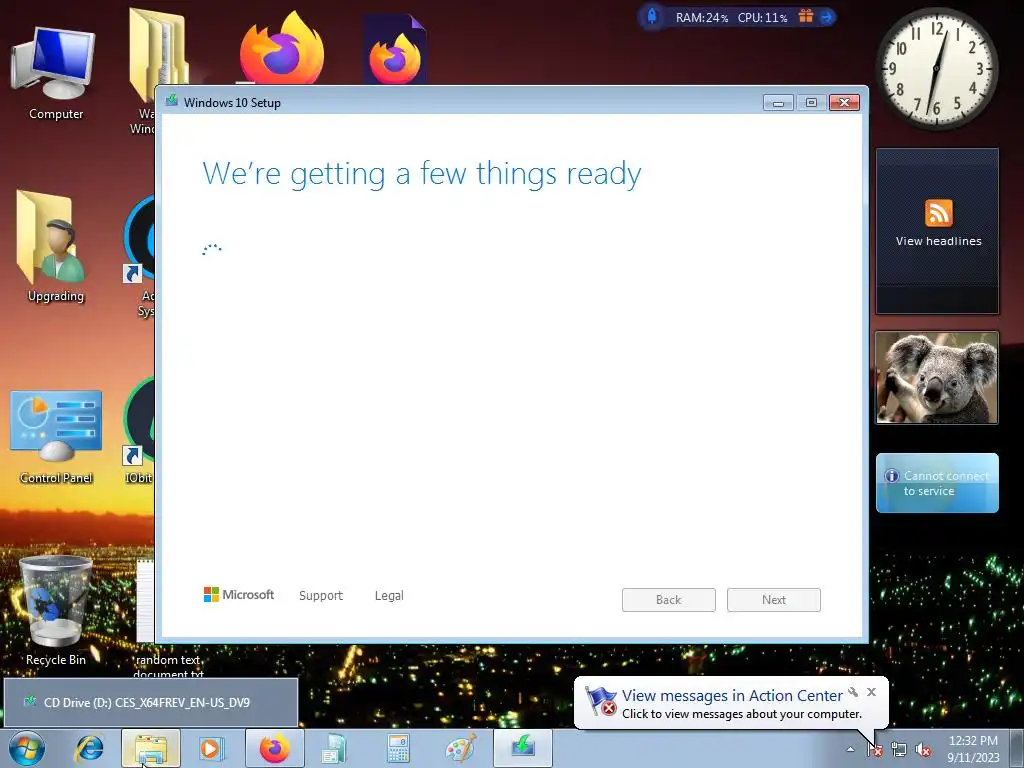Viewport: 1024px width, 768px height.
Task: Dismiss the Action Center balloon
Action: point(871,692)
